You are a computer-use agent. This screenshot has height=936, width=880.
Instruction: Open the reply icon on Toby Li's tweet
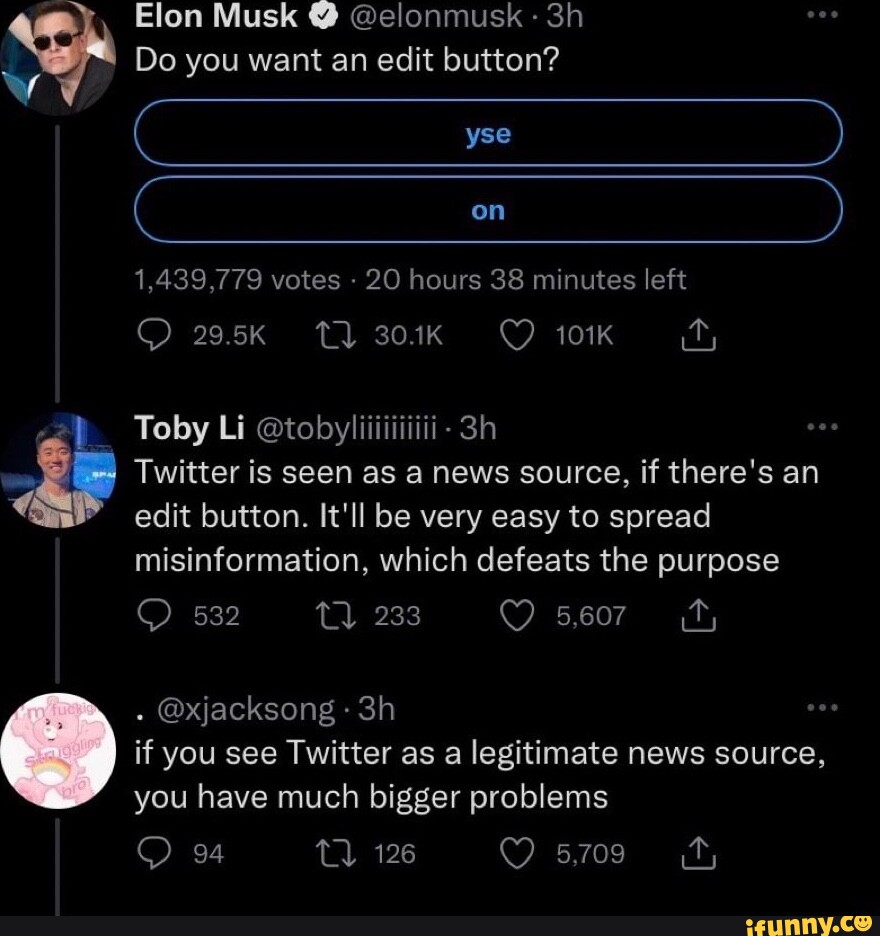click(155, 616)
